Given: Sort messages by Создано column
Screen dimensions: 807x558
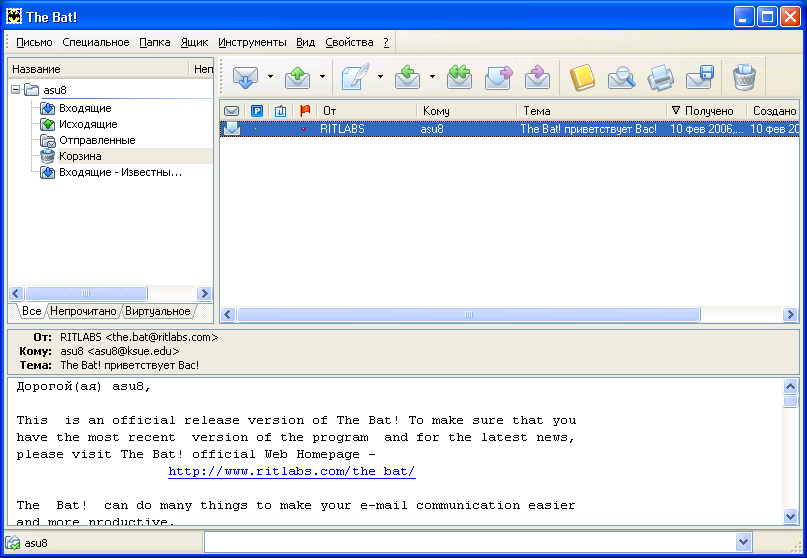Looking at the screenshot, I should point(774,111).
